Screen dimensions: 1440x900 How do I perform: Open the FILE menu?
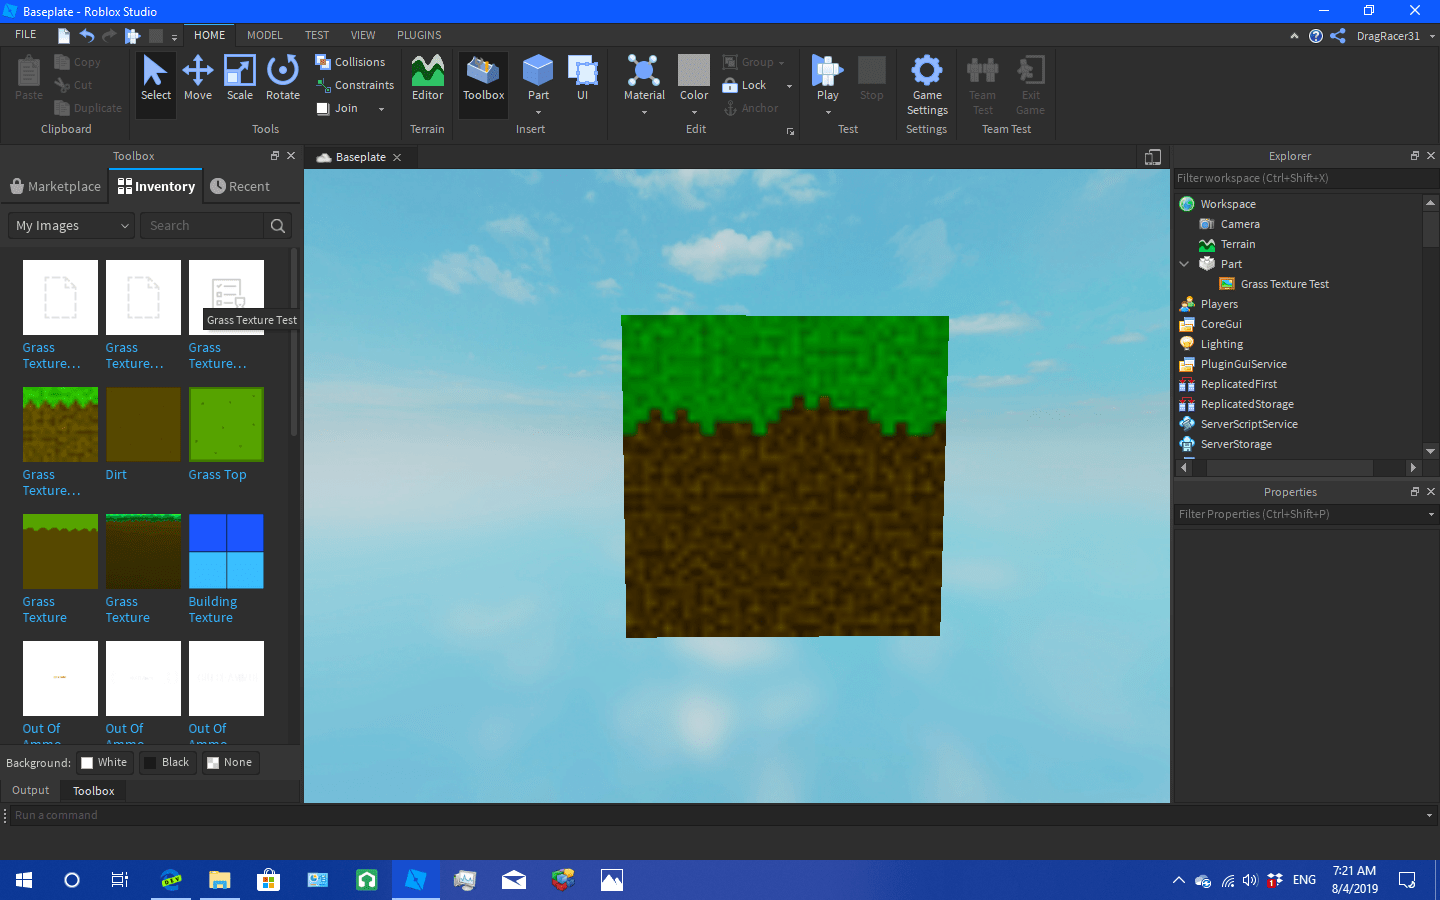[x=26, y=35]
